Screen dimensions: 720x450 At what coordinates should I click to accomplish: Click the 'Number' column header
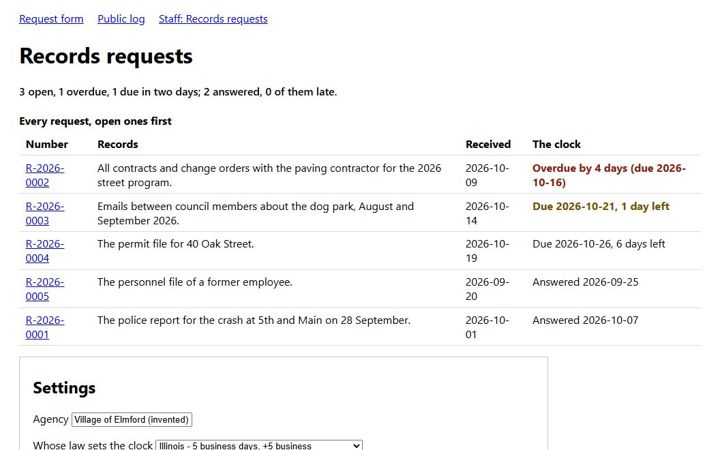pyautogui.click(x=47, y=144)
